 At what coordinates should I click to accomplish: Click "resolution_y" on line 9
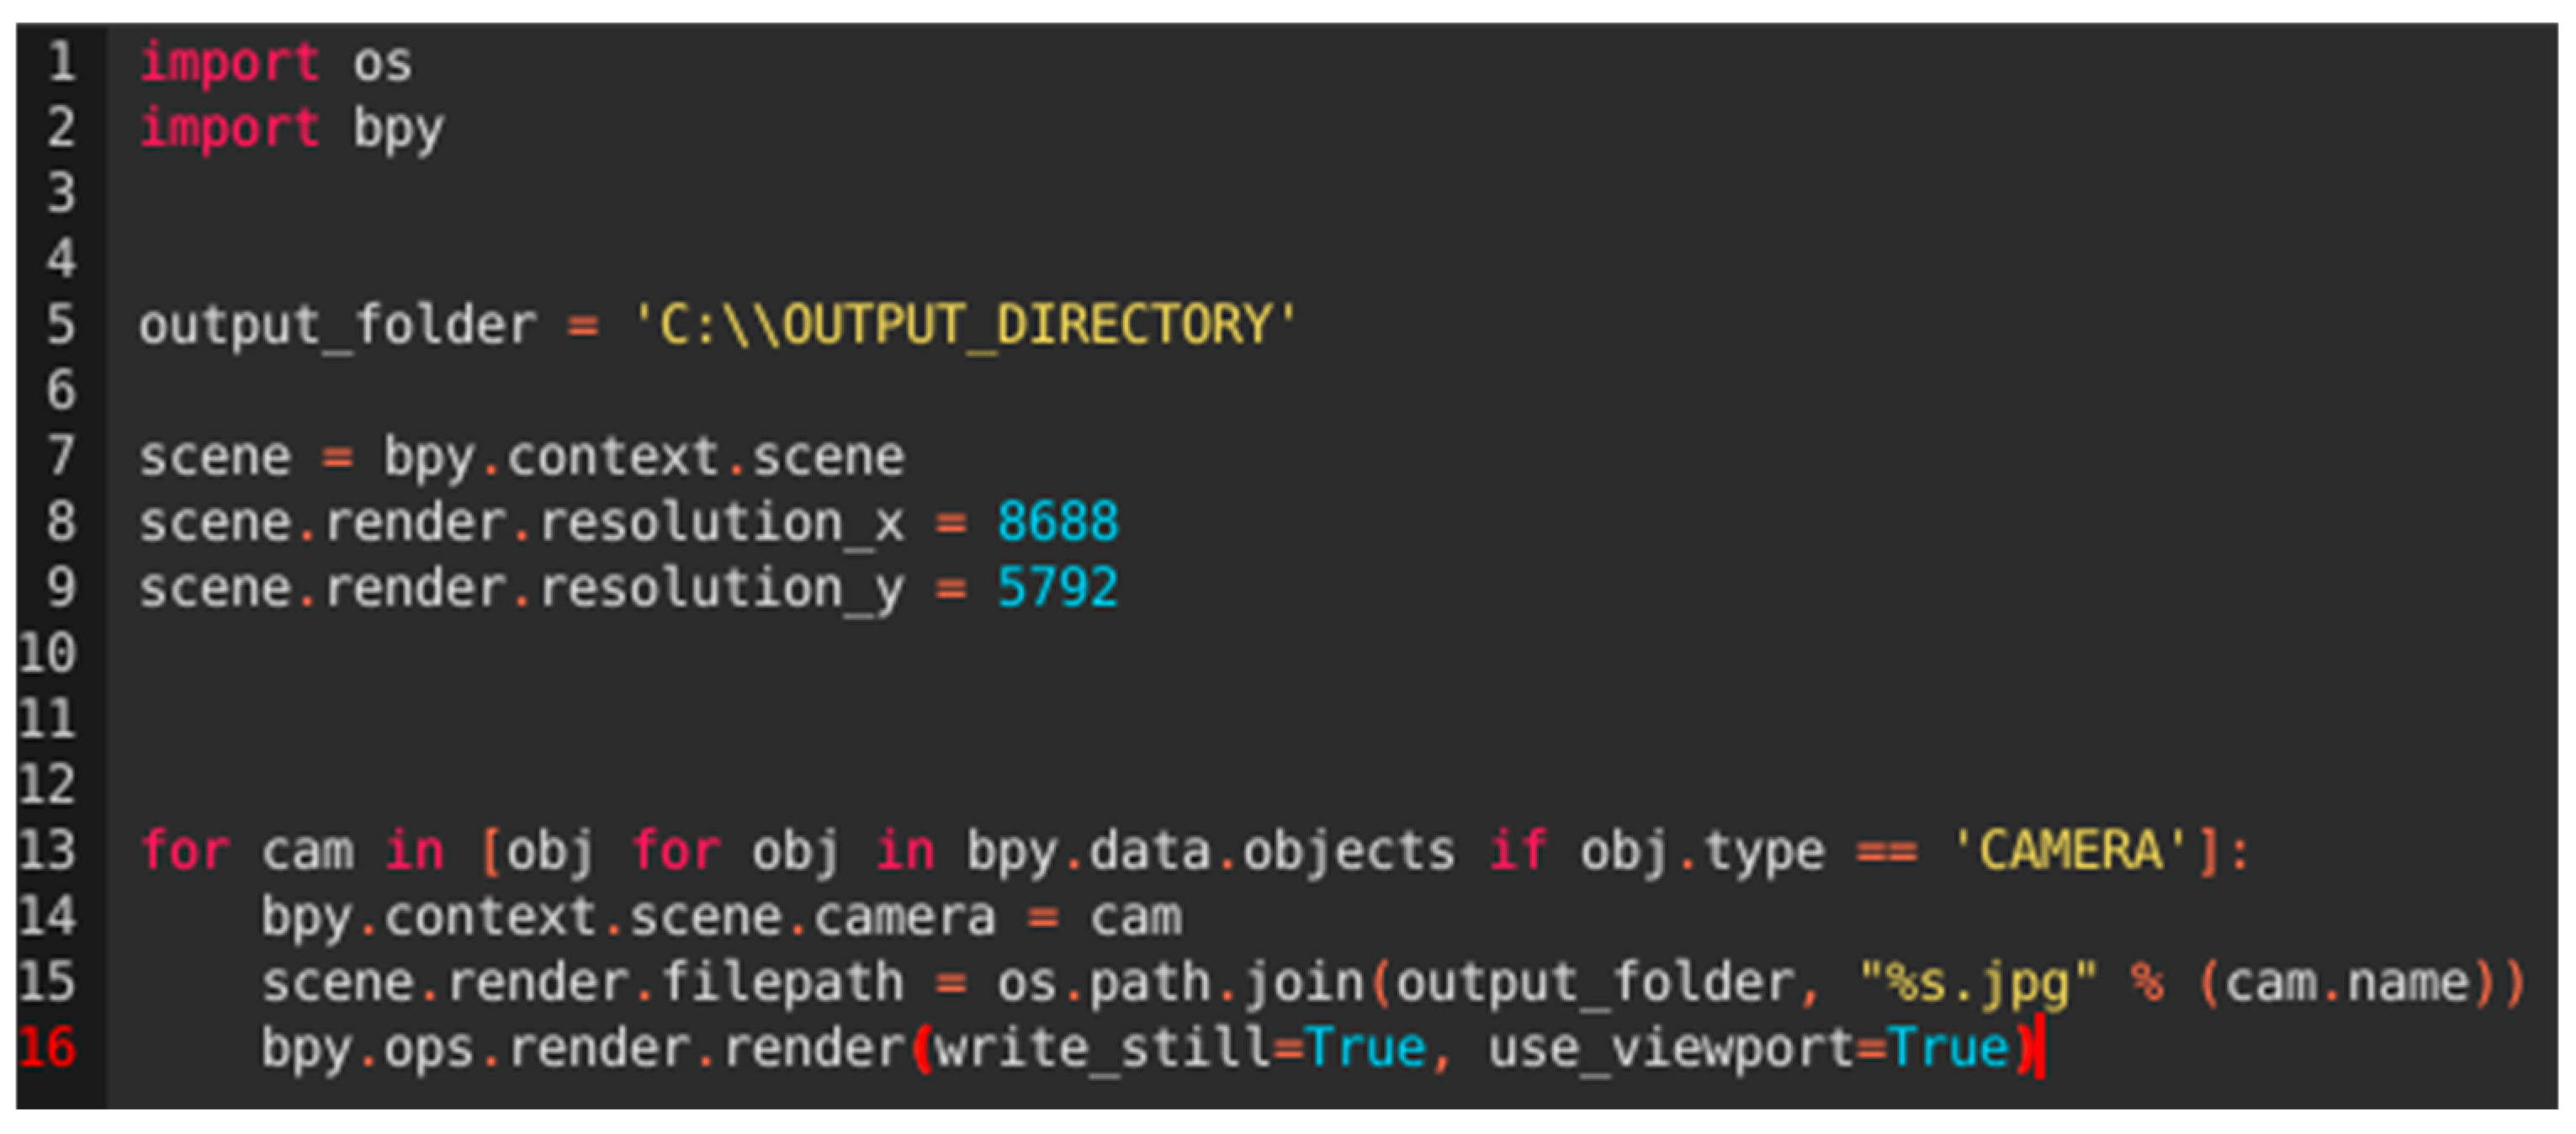point(721,588)
